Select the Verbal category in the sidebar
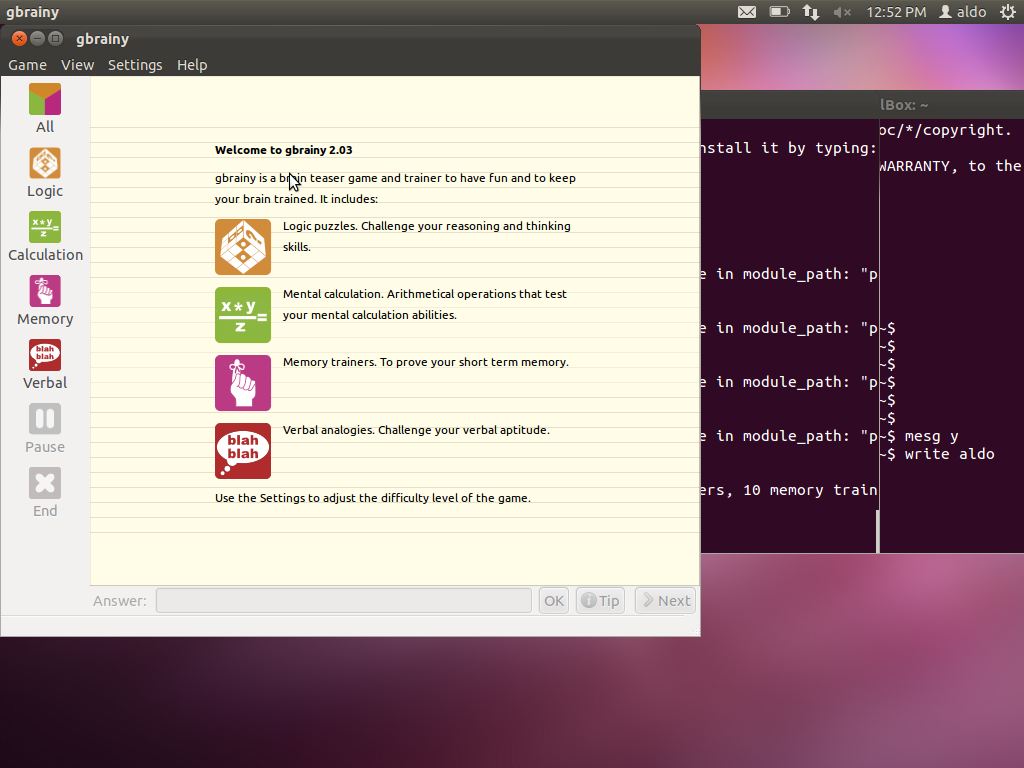The image size is (1024, 768). pos(44,355)
